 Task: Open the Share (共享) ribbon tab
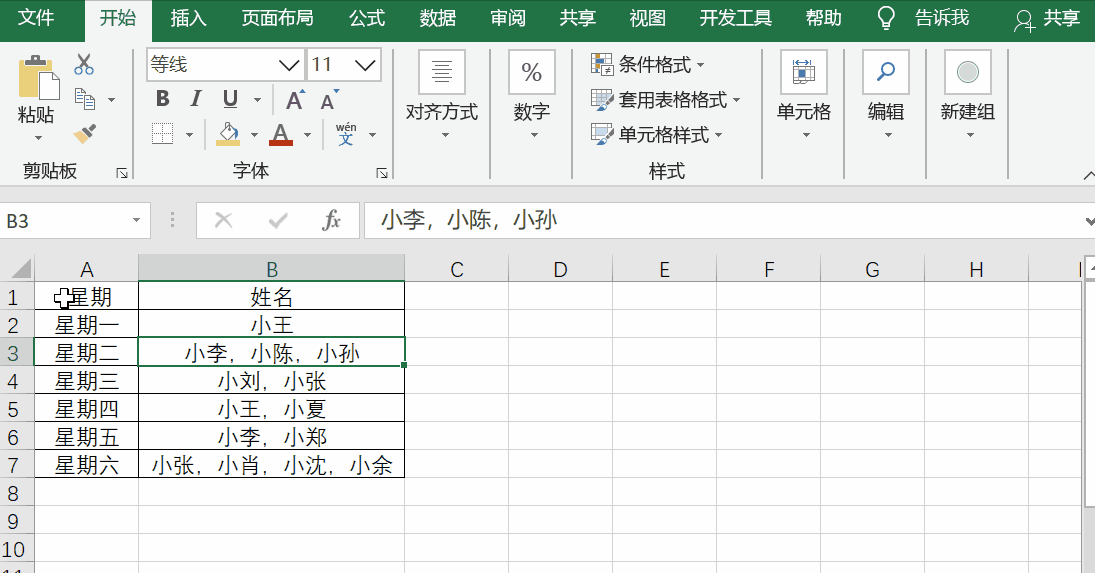[x=578, y=17]
